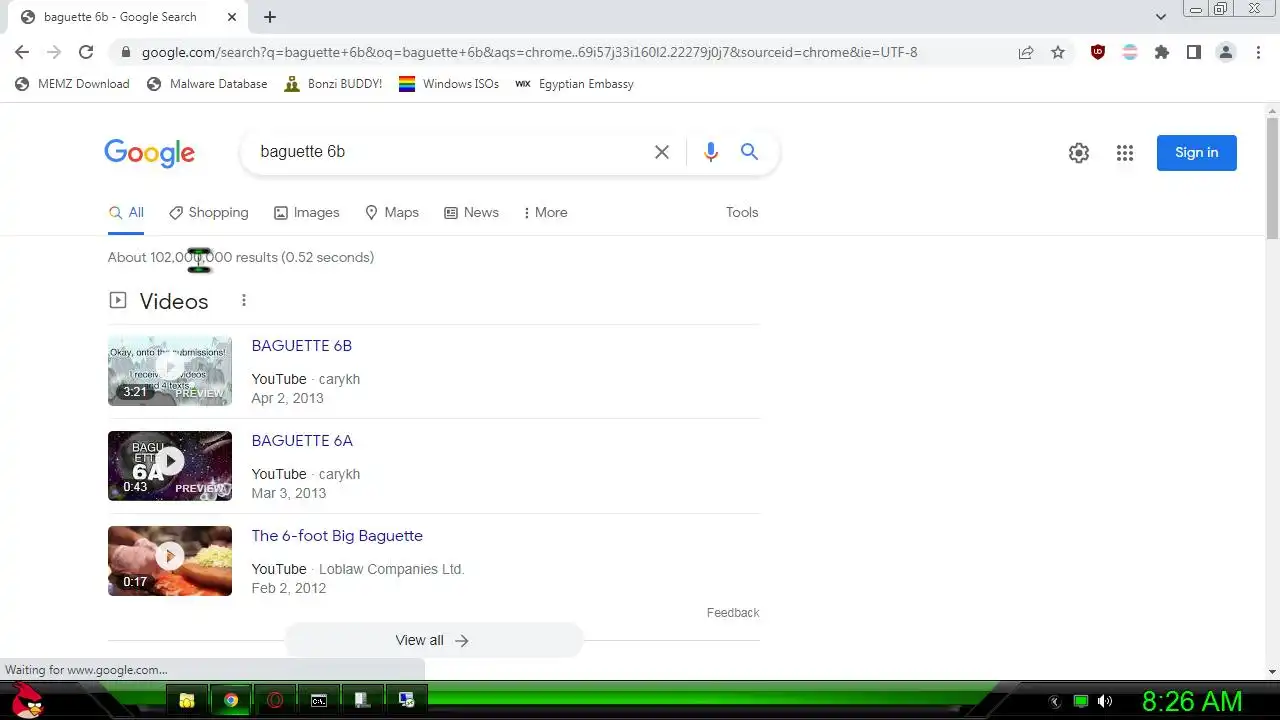Open the BAGUETTE 6B video link

pos(302,346)
